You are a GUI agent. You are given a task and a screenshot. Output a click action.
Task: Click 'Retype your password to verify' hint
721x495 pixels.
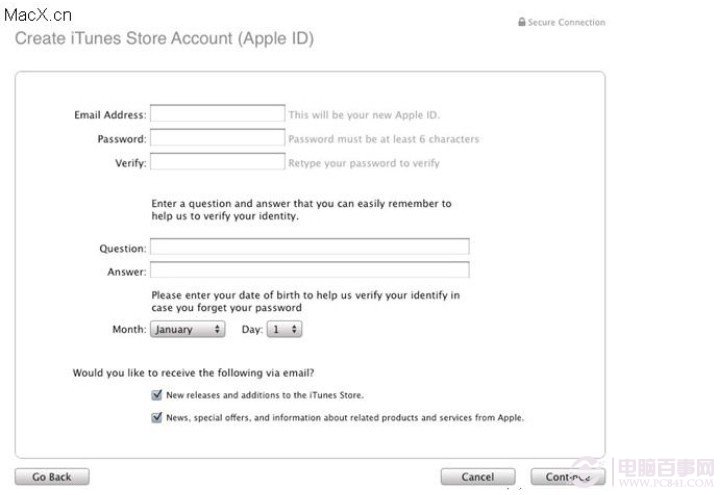(x=364, y=163)
